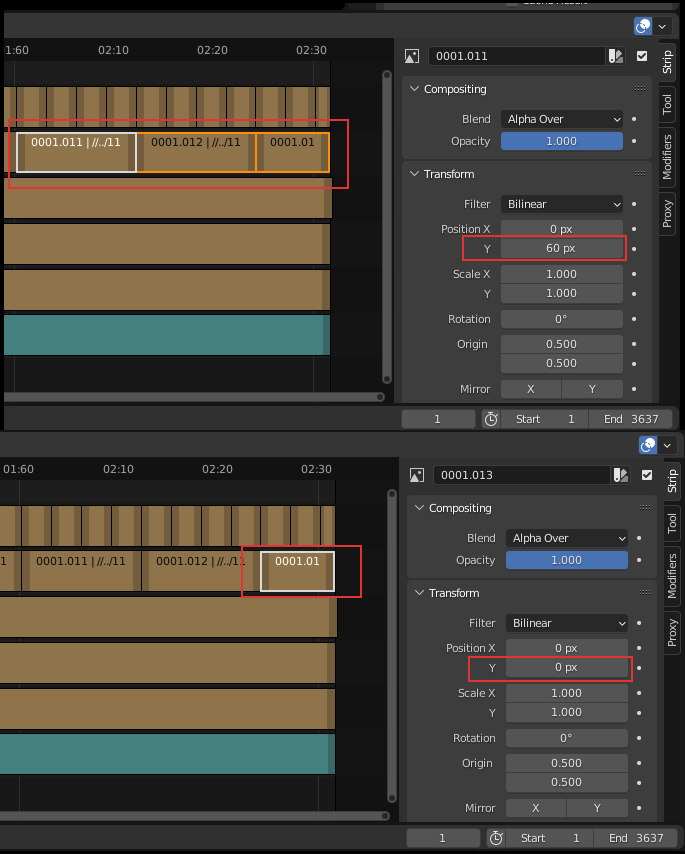This screenshot has height=854, width=685.
Task: Animate Rotation via dot icon in 0001.013 panel
Action: [x=639, y=738]
